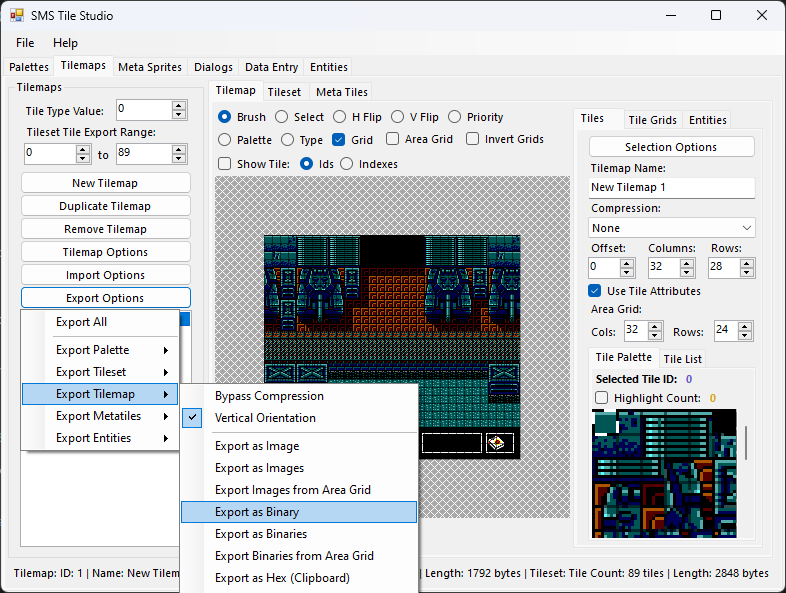Increase the Area Grid Cols spinner
This screenshot has width=786, height=593.
(x=655, y=326)
